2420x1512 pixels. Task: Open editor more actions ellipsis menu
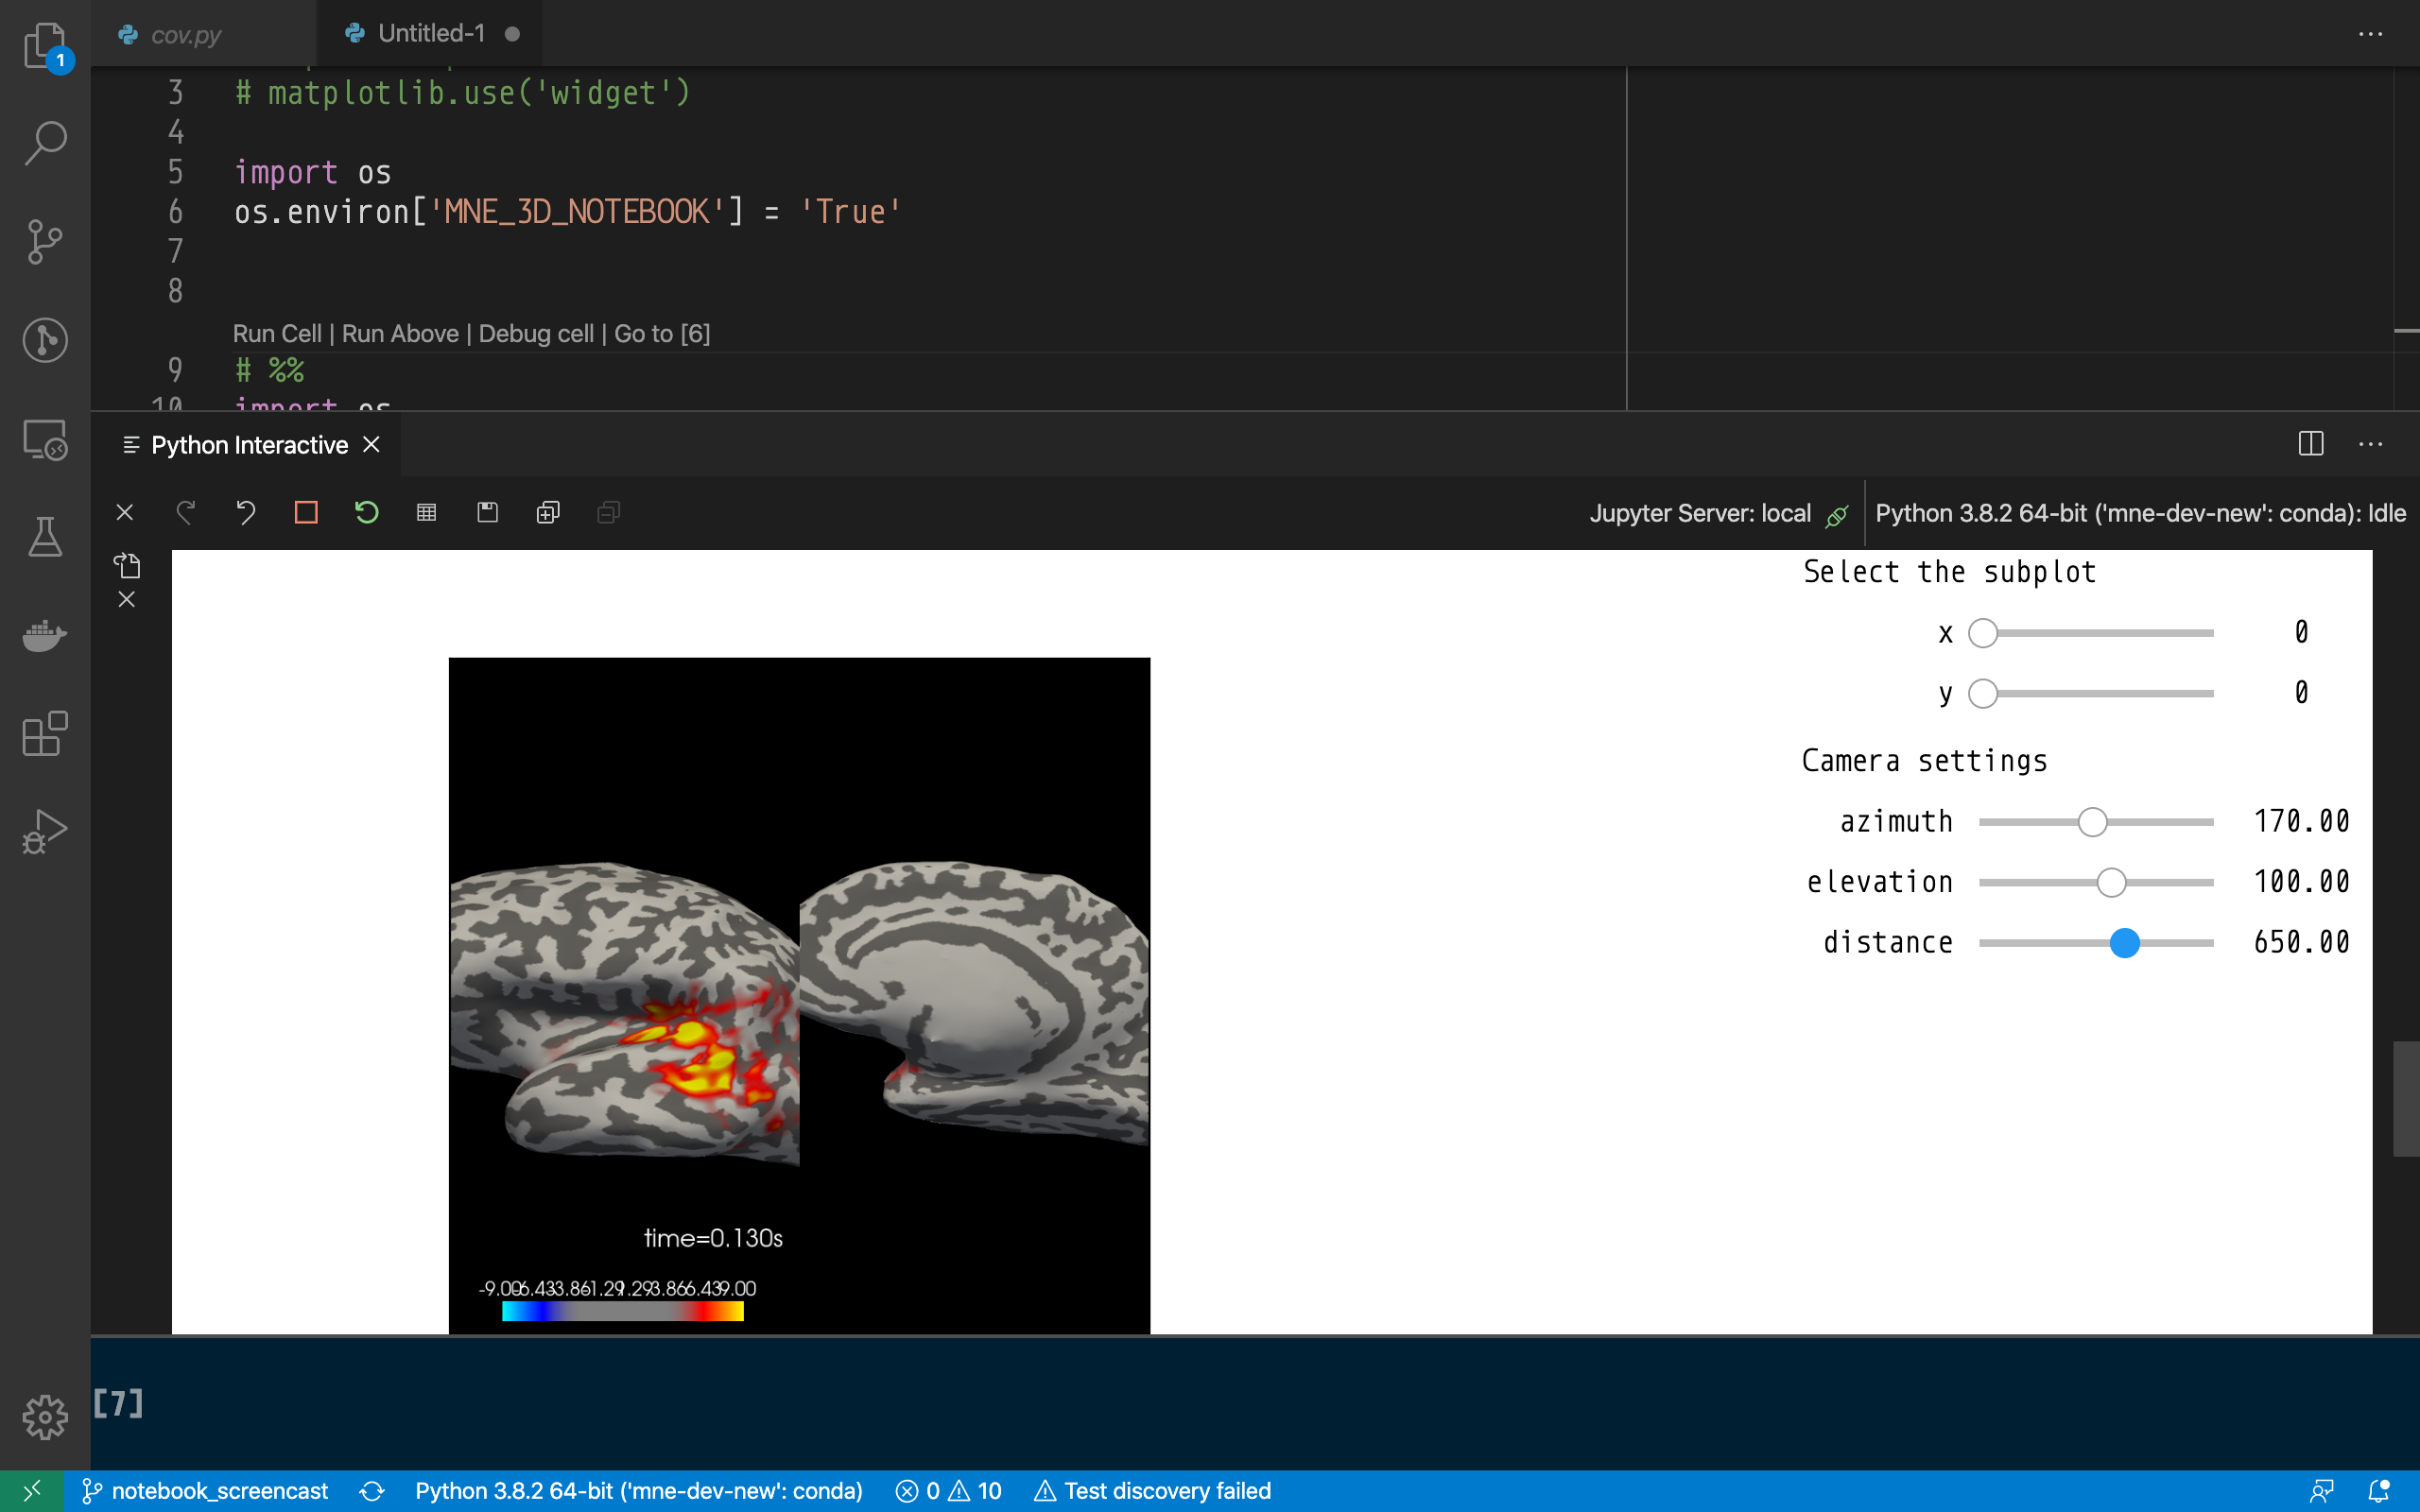(2369, 34)
